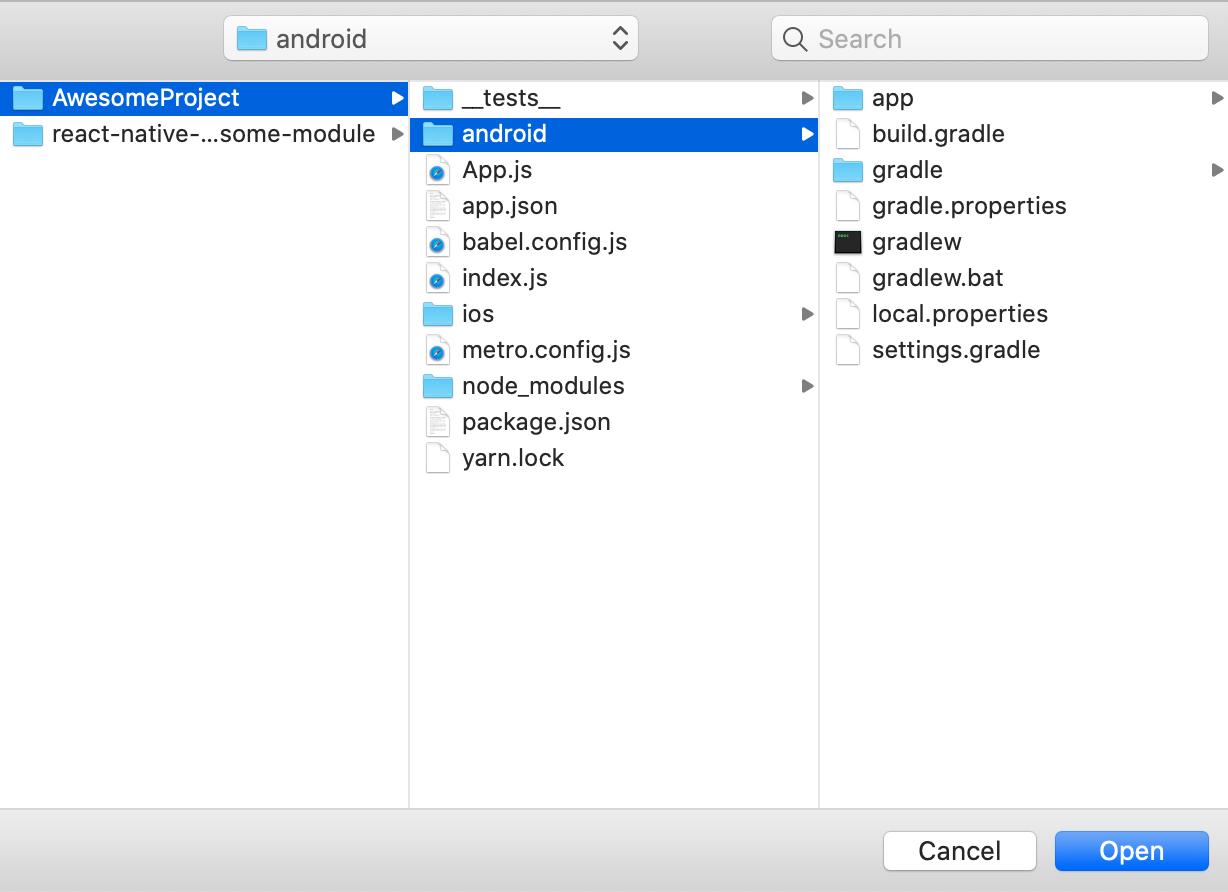This screenshot has width=1228, height=892.
Task: Click the ios folder icon
Action: pyautogui.click(x=438, y=314)
